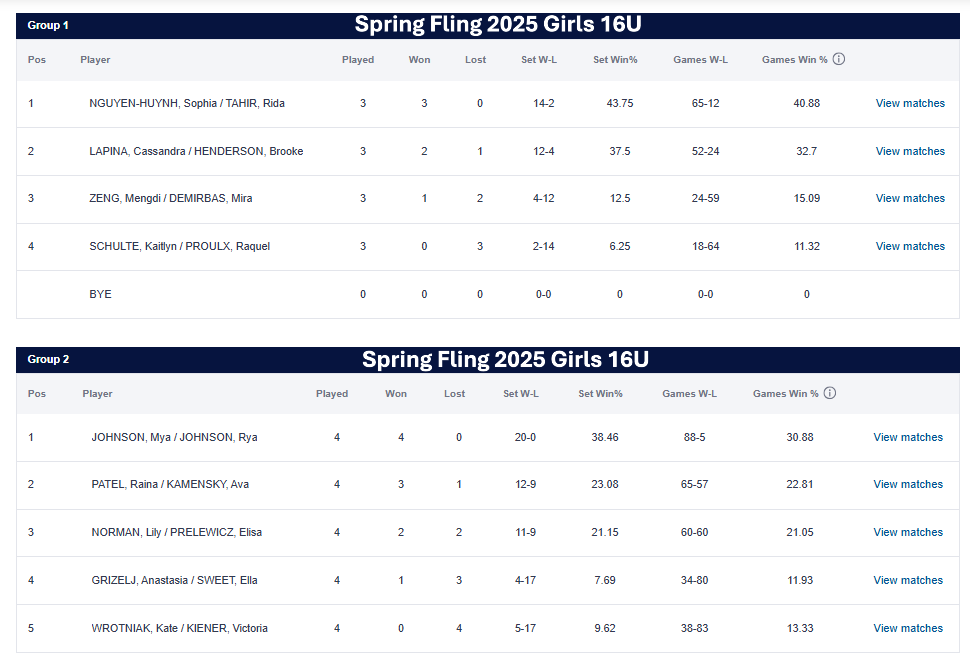
Task: Show matches for Norman / Prelewicz
Action: (x=908, y=532)
